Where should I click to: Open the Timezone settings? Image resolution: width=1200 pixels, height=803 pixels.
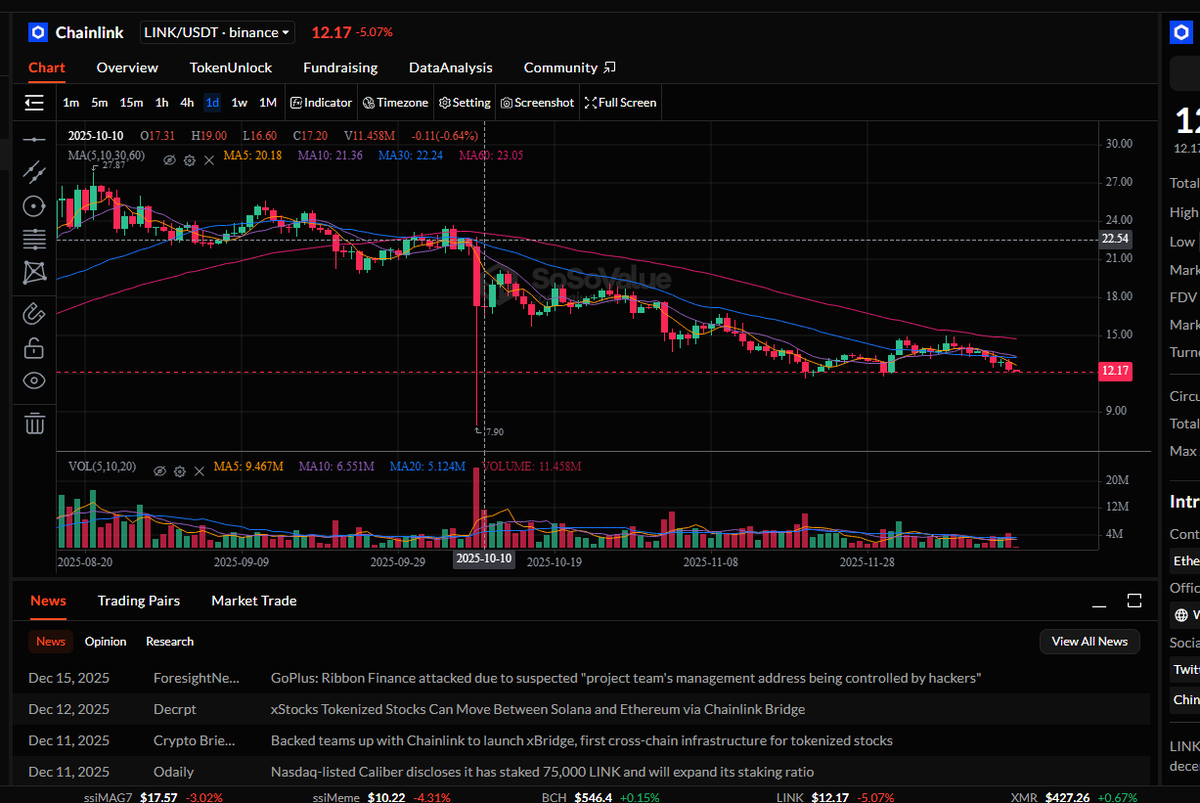pos(395,102)
